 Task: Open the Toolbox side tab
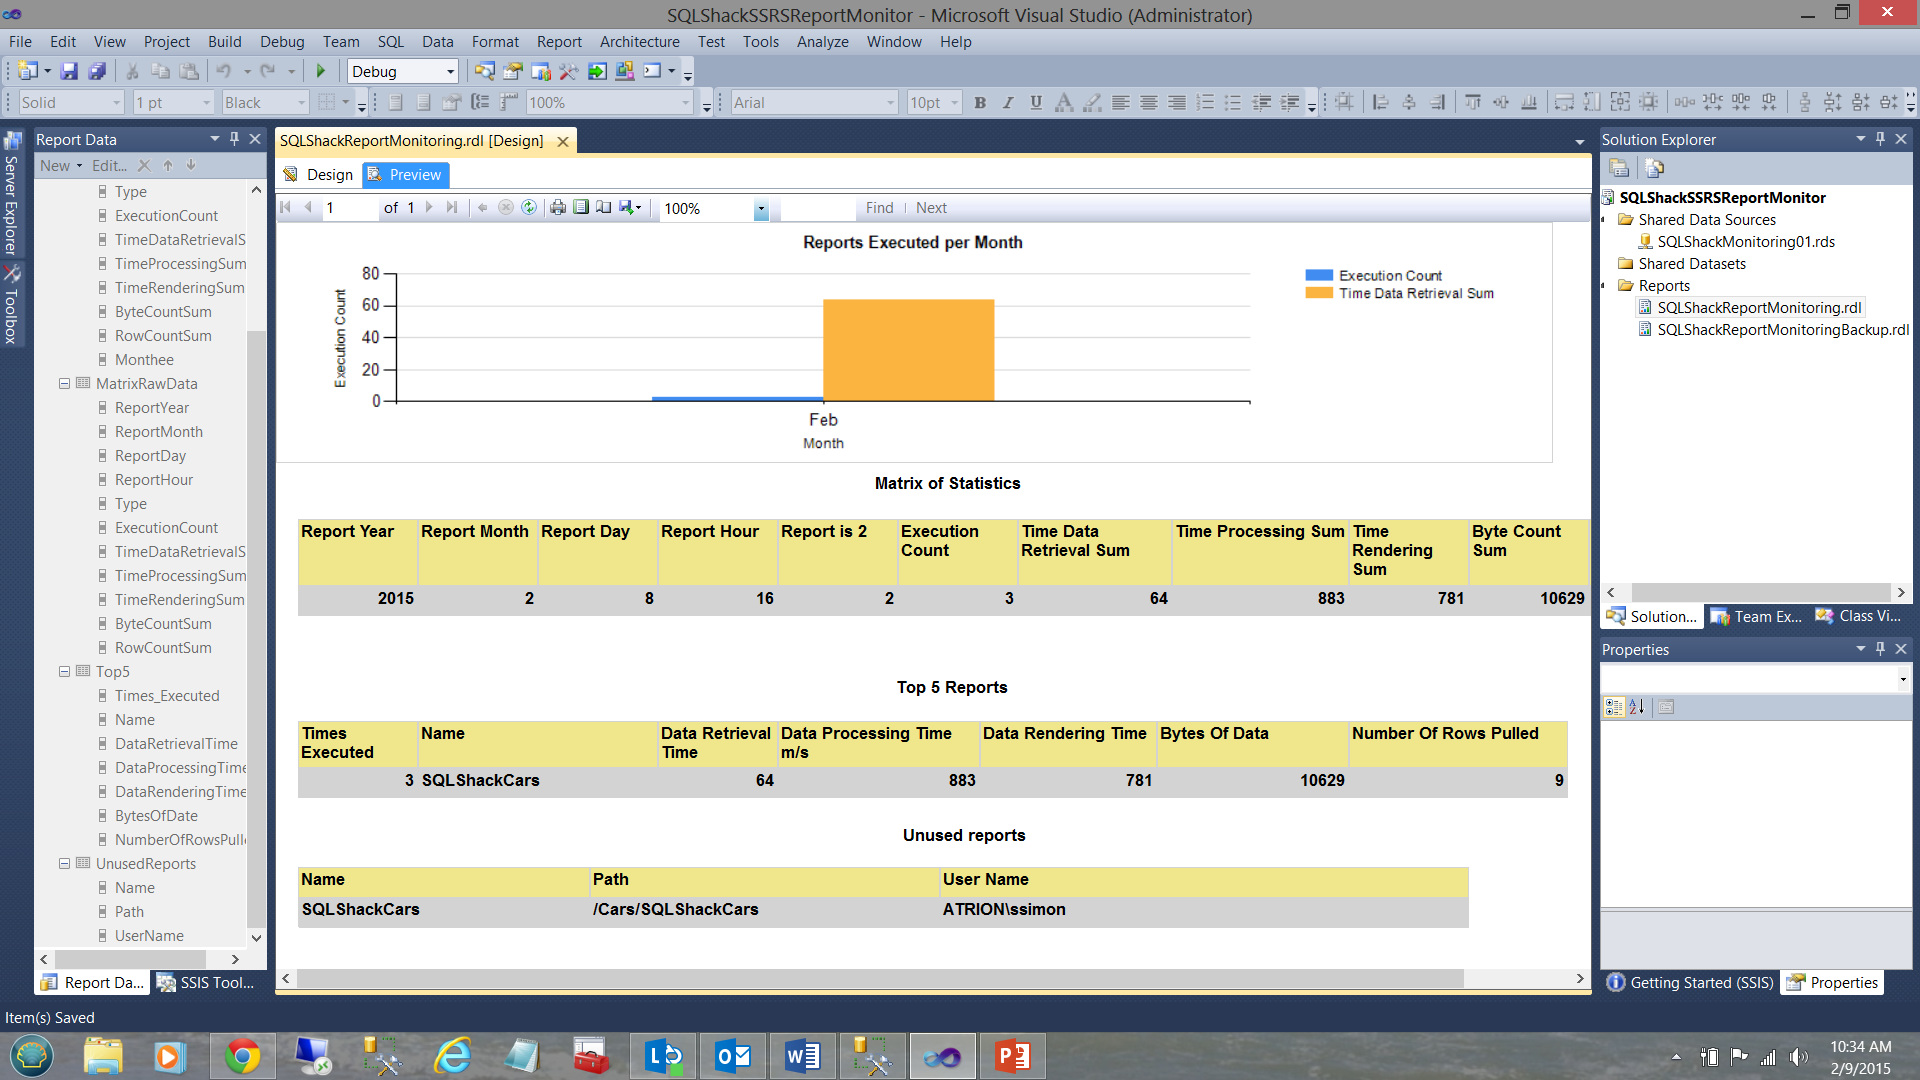point(11,306)
